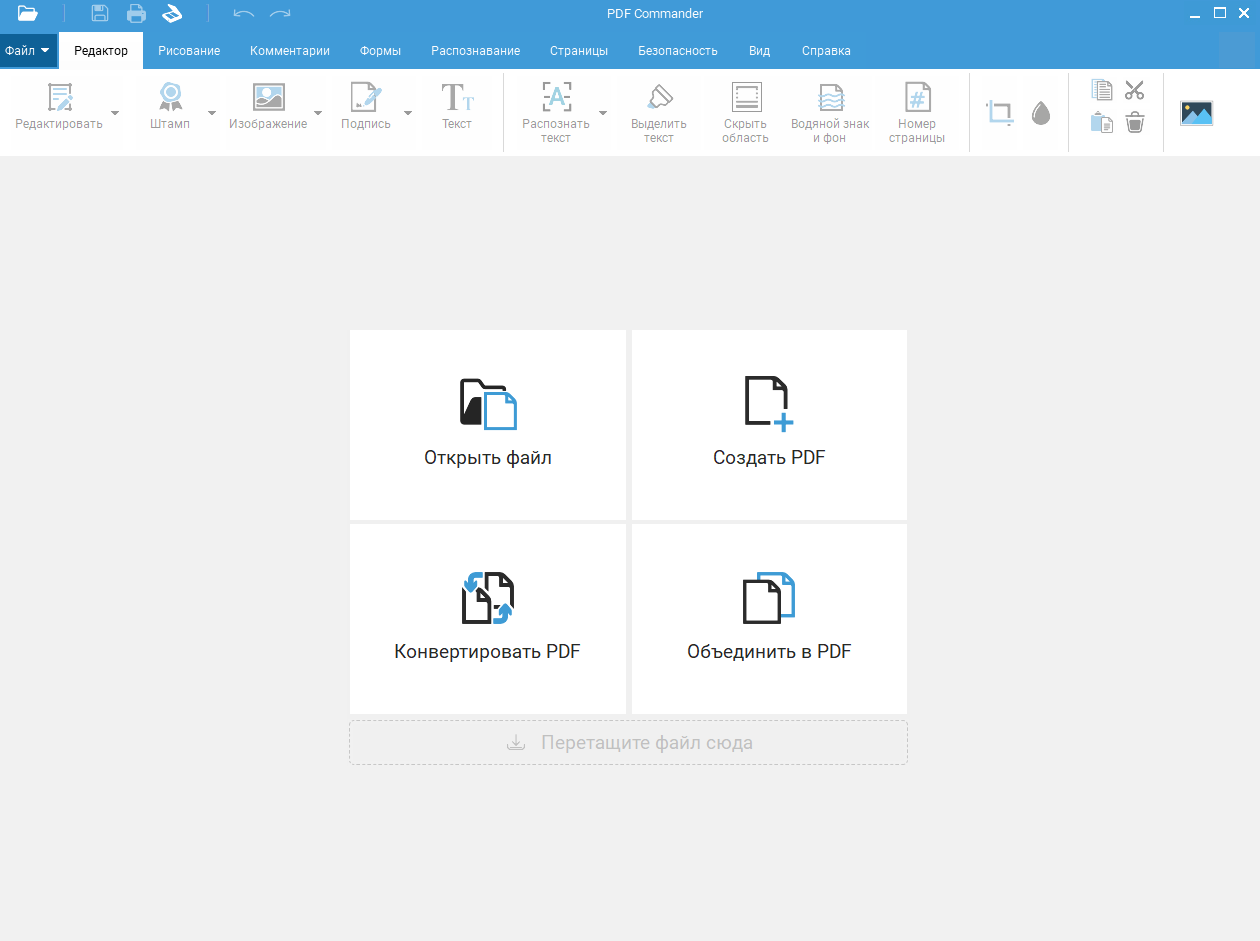Expand the Подпись dropdown arrow

tap(408, 113)
